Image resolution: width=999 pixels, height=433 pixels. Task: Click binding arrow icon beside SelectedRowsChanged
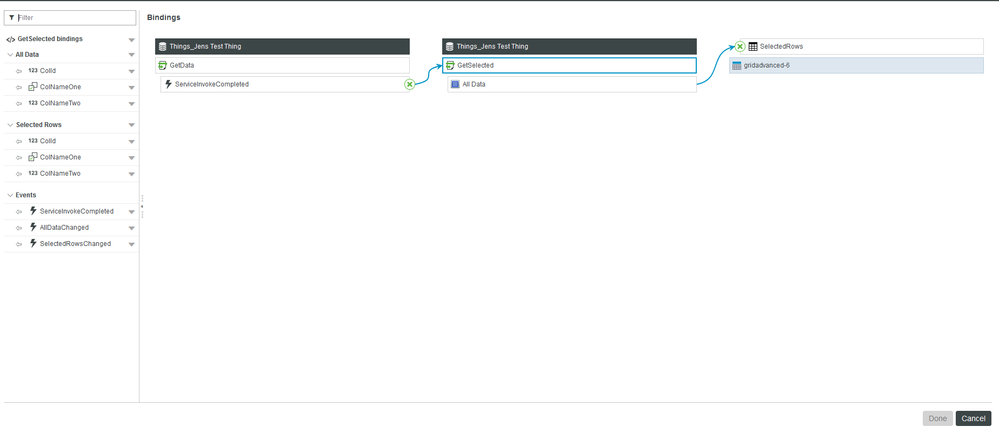[19, 244]
